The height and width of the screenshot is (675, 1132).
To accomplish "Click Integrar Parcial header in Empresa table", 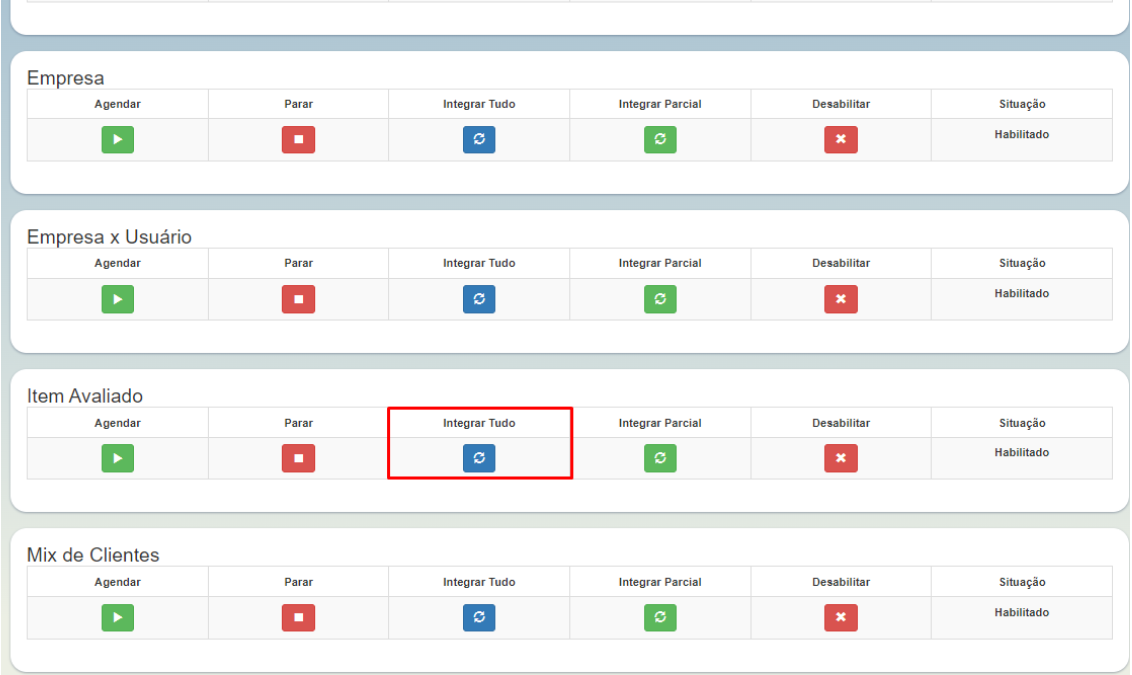I will [x=660, y=104].
